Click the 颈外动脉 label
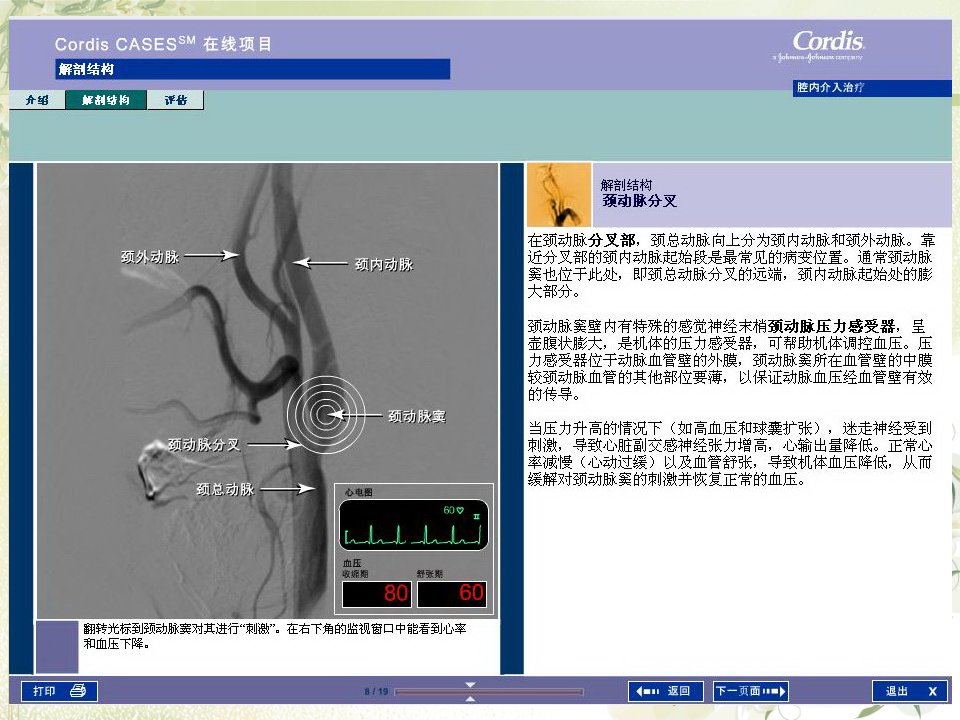This screenshot has width=960, height=720. click(150, 257)
